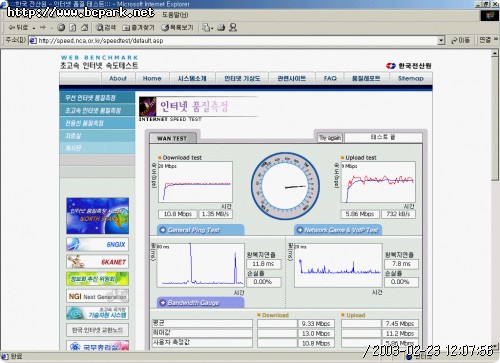Expand the General Ping Test section

(x=200, y=230)
